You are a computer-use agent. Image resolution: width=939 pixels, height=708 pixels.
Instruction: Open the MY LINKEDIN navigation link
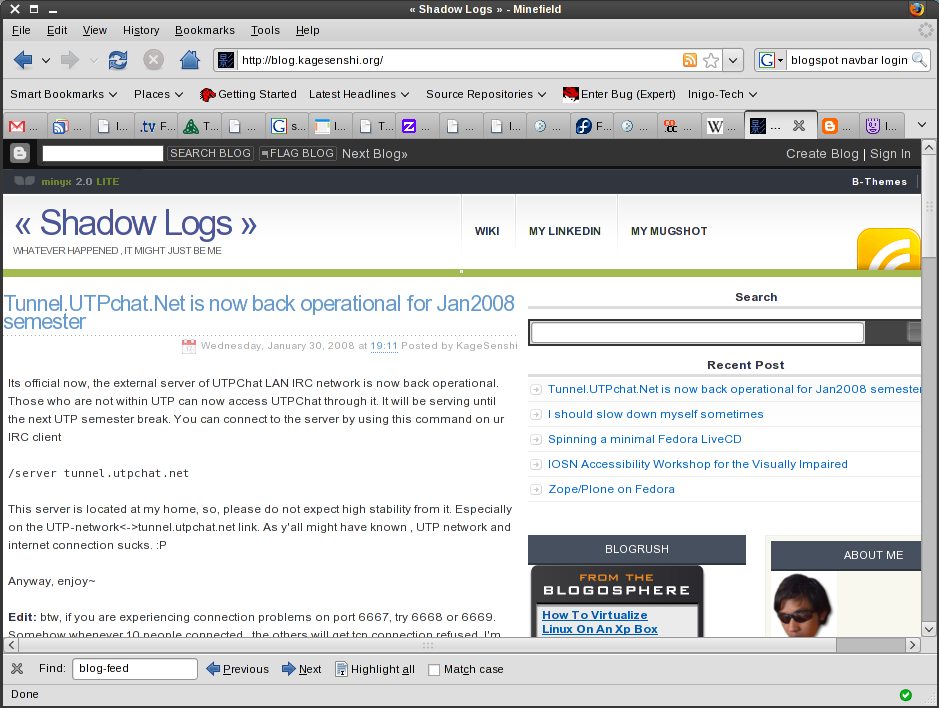(x=565, y=231)
